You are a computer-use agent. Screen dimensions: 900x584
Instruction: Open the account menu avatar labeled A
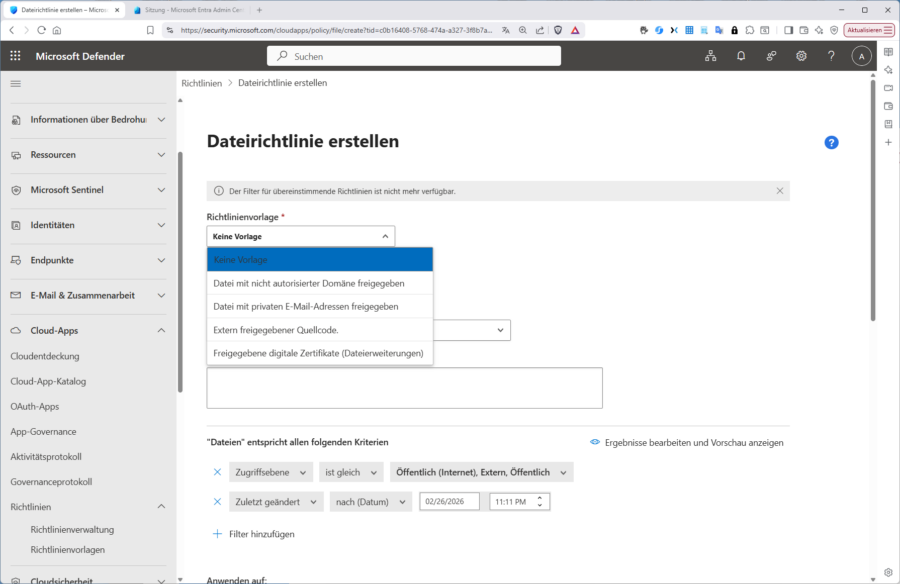(861, 55)
